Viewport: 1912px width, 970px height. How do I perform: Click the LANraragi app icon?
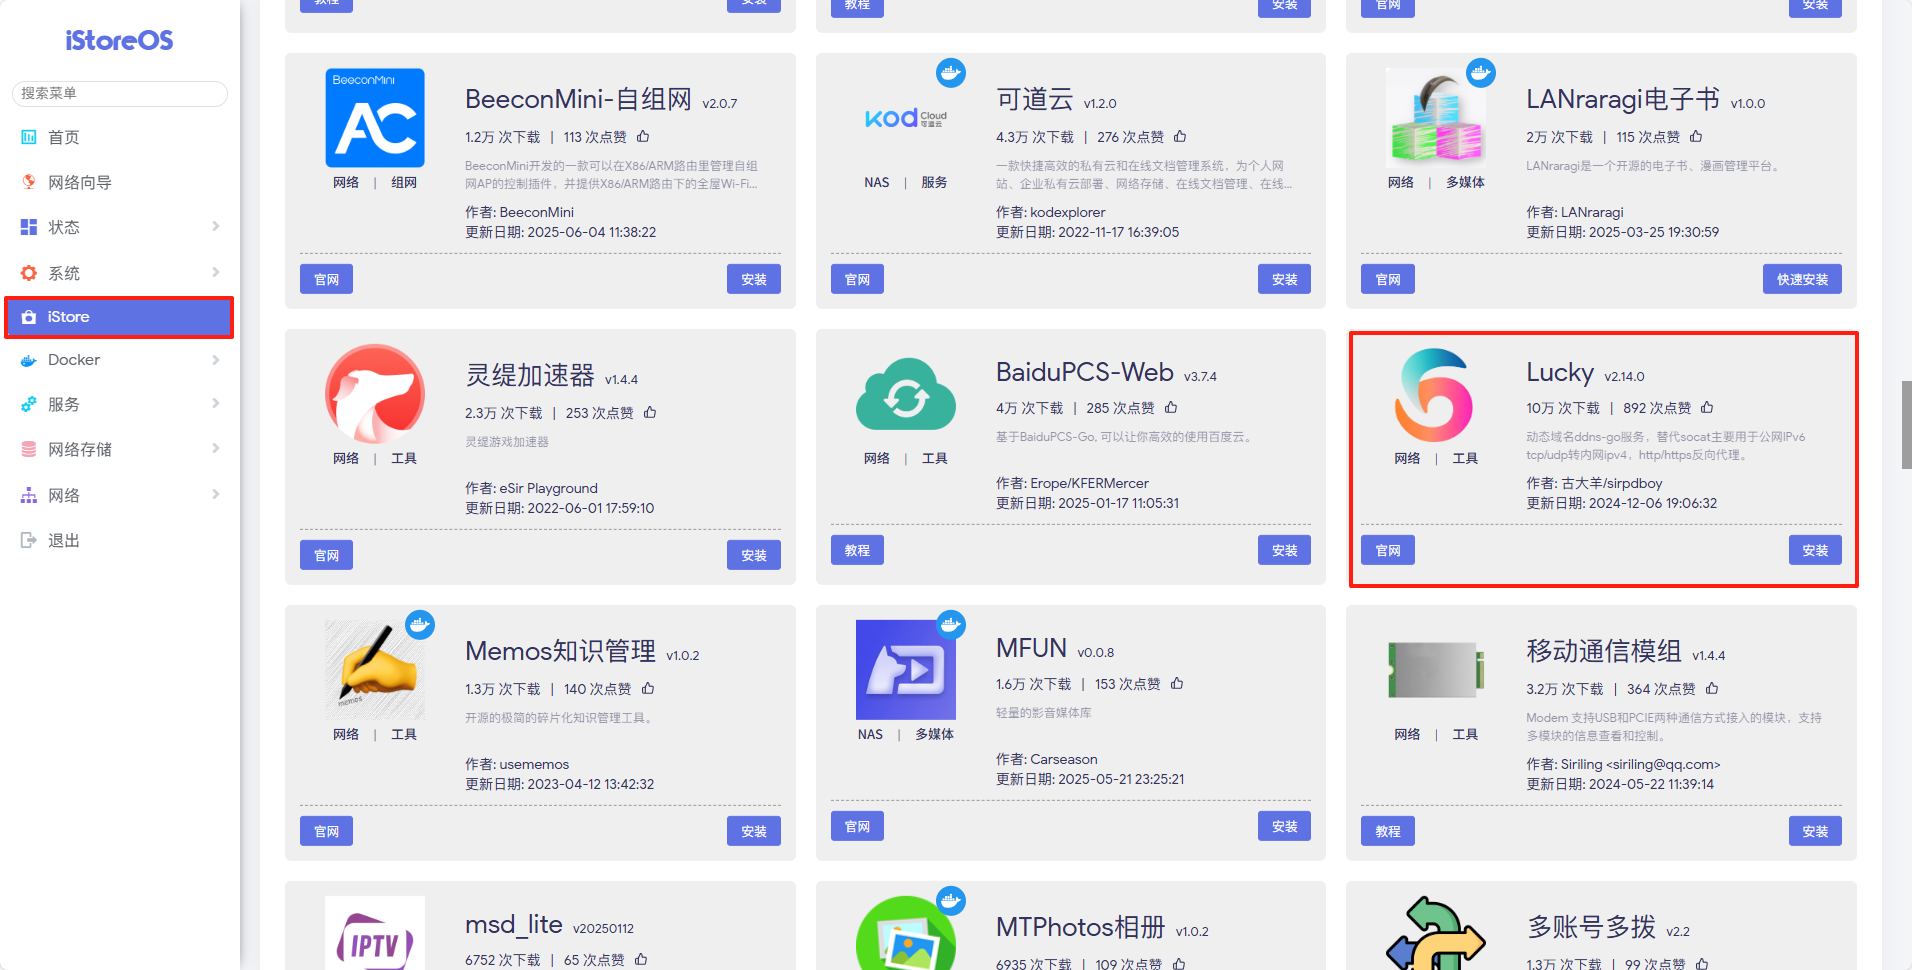pos(1436,118)
